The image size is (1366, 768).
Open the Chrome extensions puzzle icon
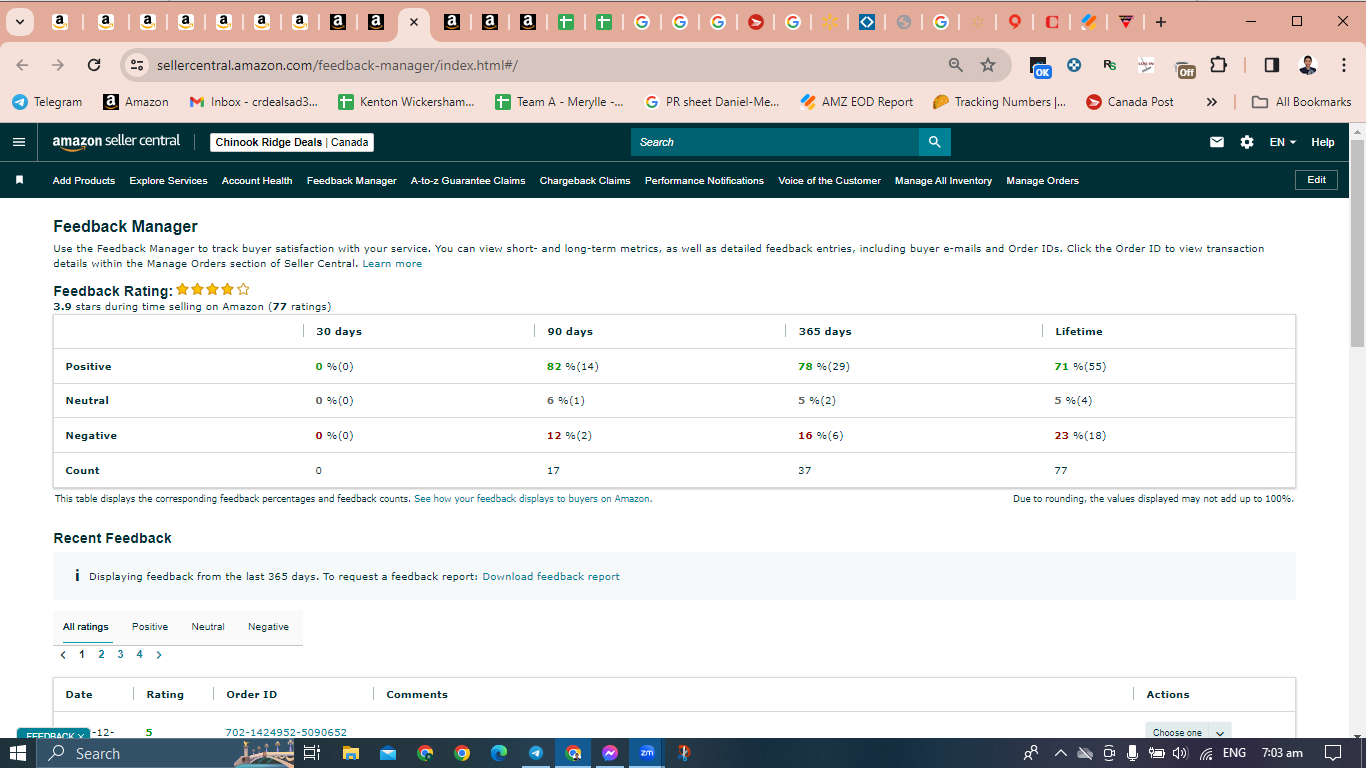[x=1218, y=65]
